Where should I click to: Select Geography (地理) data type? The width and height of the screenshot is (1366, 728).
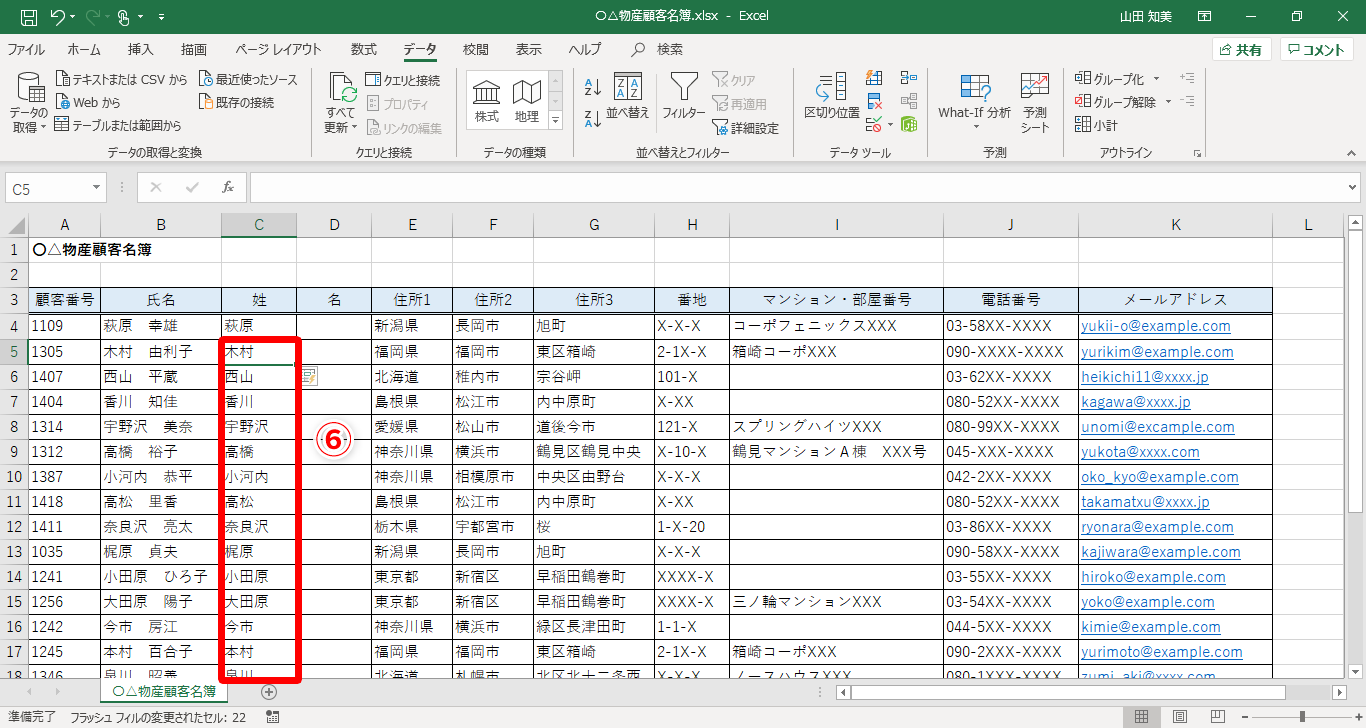click(x=526, y=101)
